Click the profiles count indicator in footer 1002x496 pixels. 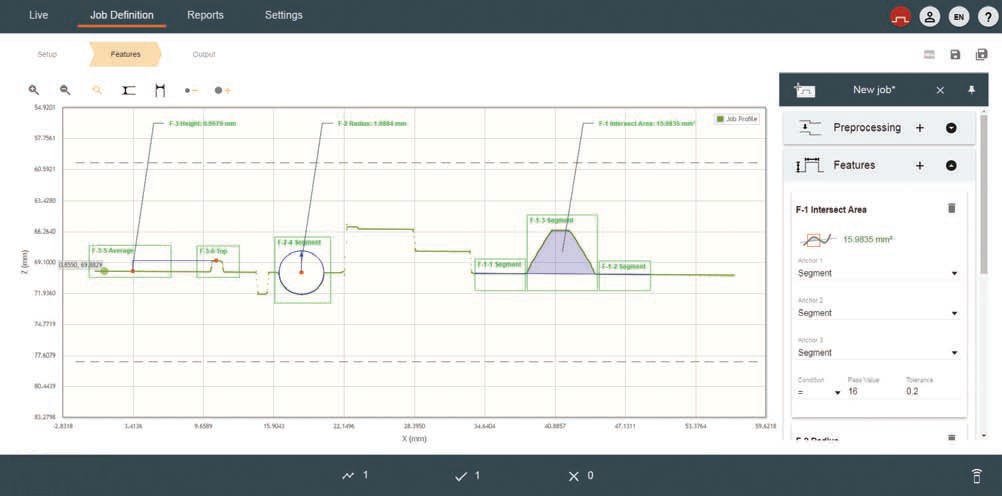[355, 476]
